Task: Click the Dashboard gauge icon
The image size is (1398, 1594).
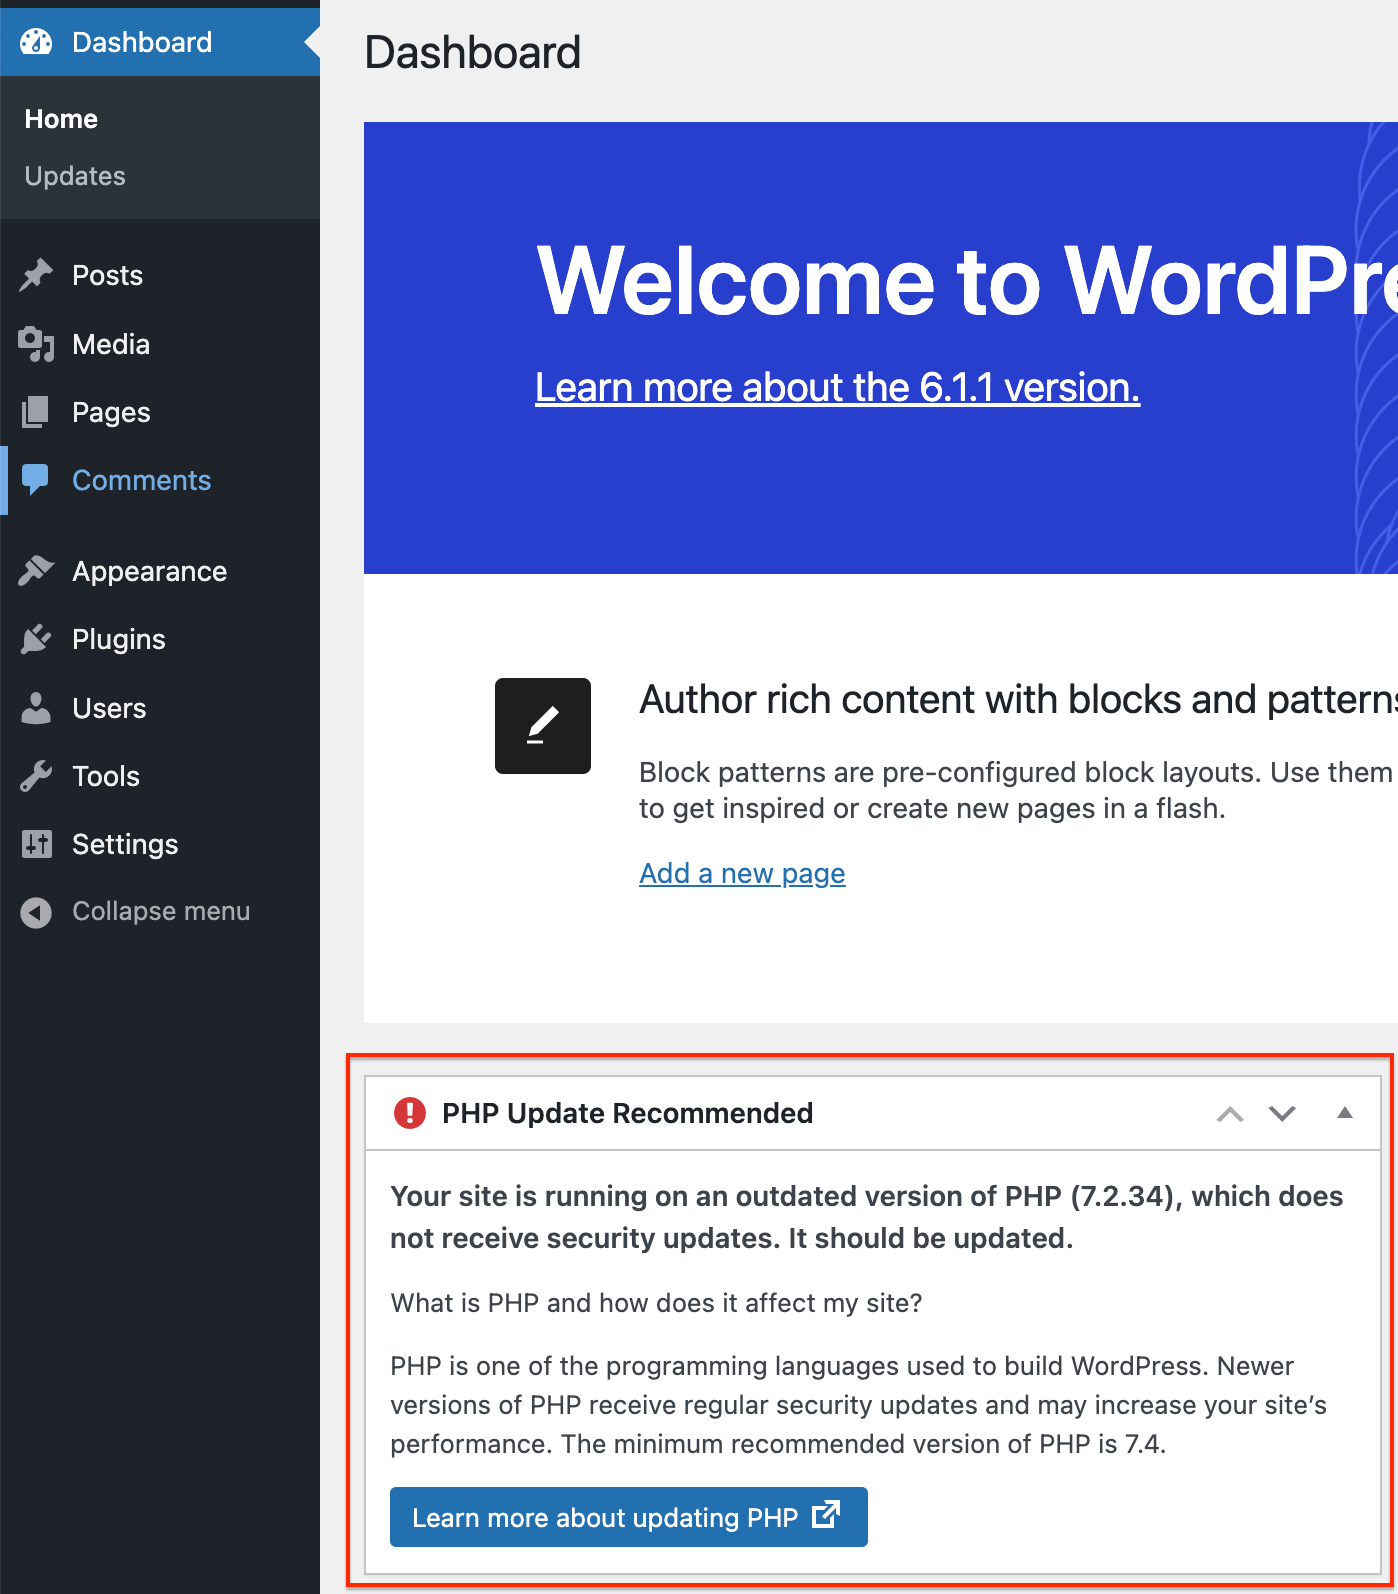Action: pos(36,42)
